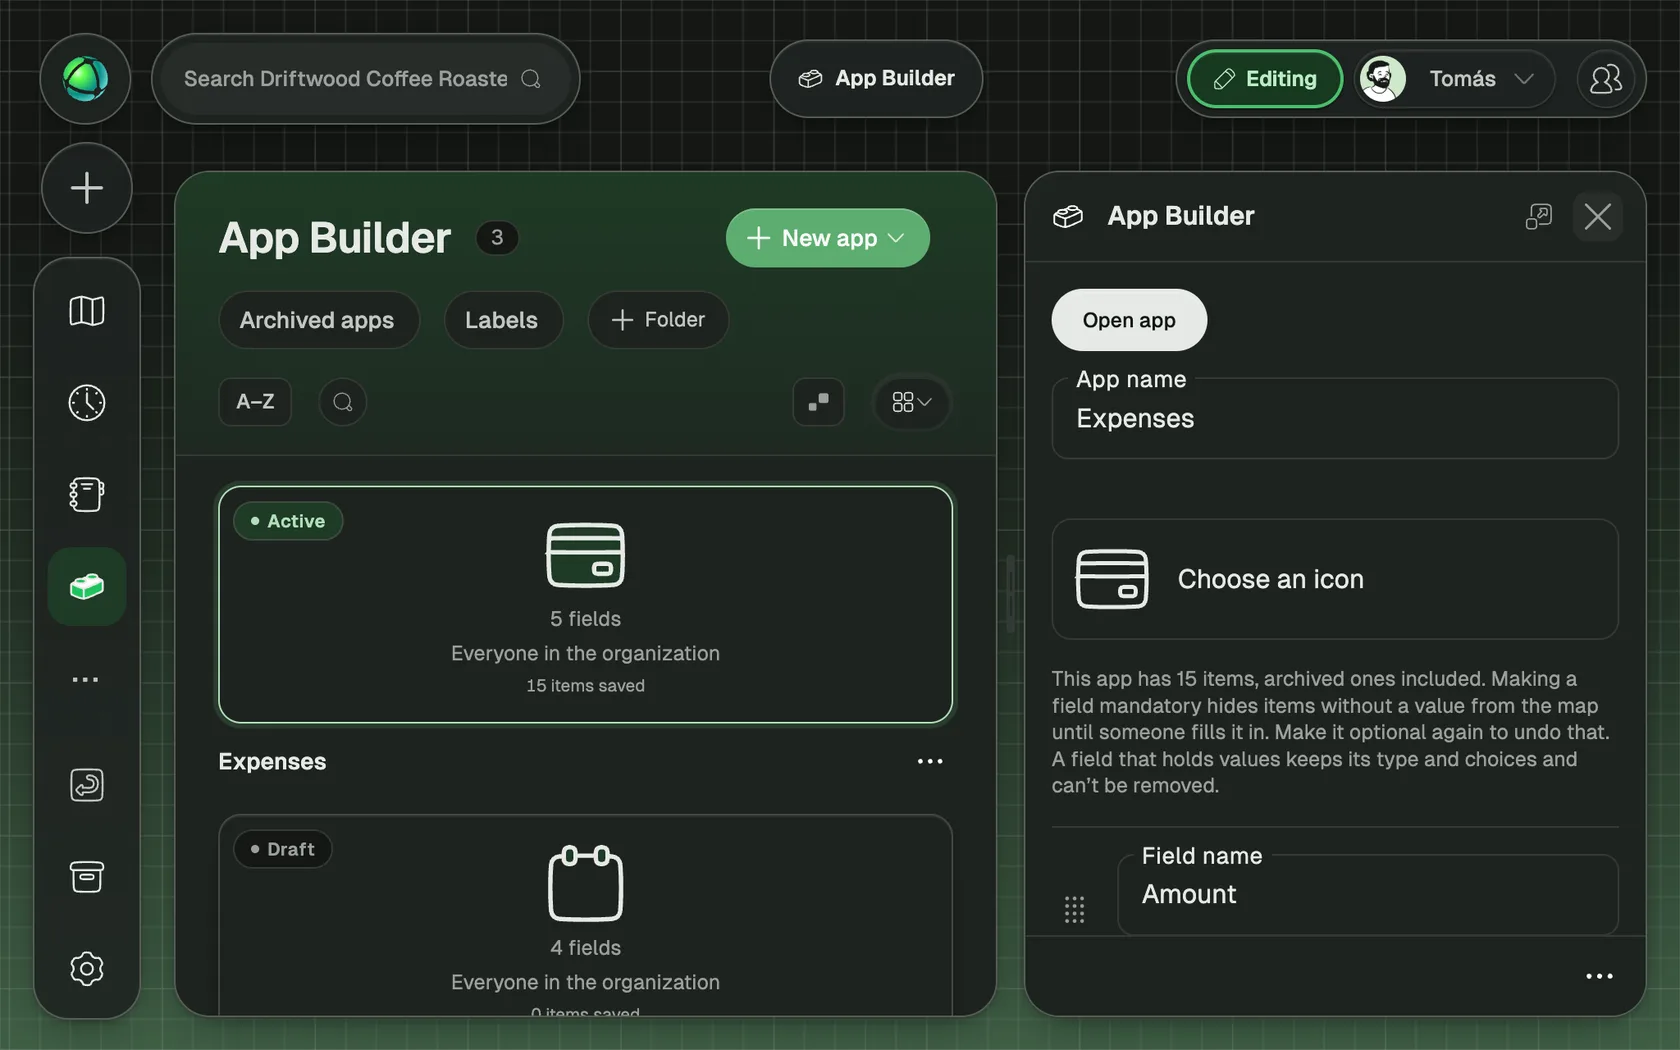Screen dimensions: 1680x1050
Task: Open the three-dots menu for Expenses app
Action: pyautogui.click(x=930, y=762)
